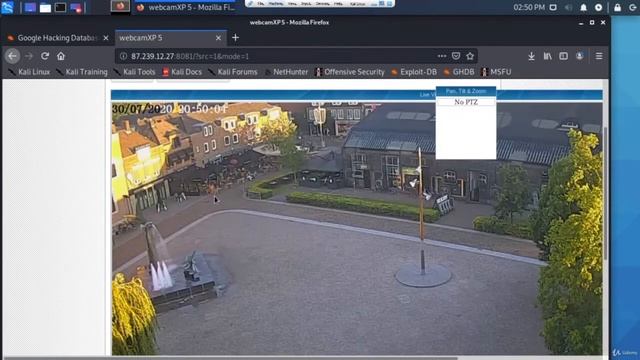Click the show desktop panel icon
Image resolution: width=640 pixels, height=360 pixels.
[30, 7]
